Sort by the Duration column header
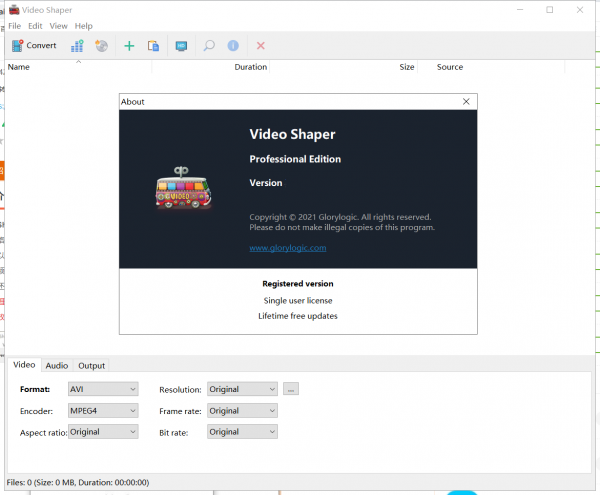The height and width of the screenshot is (495, 600). (x=211, y=67)
